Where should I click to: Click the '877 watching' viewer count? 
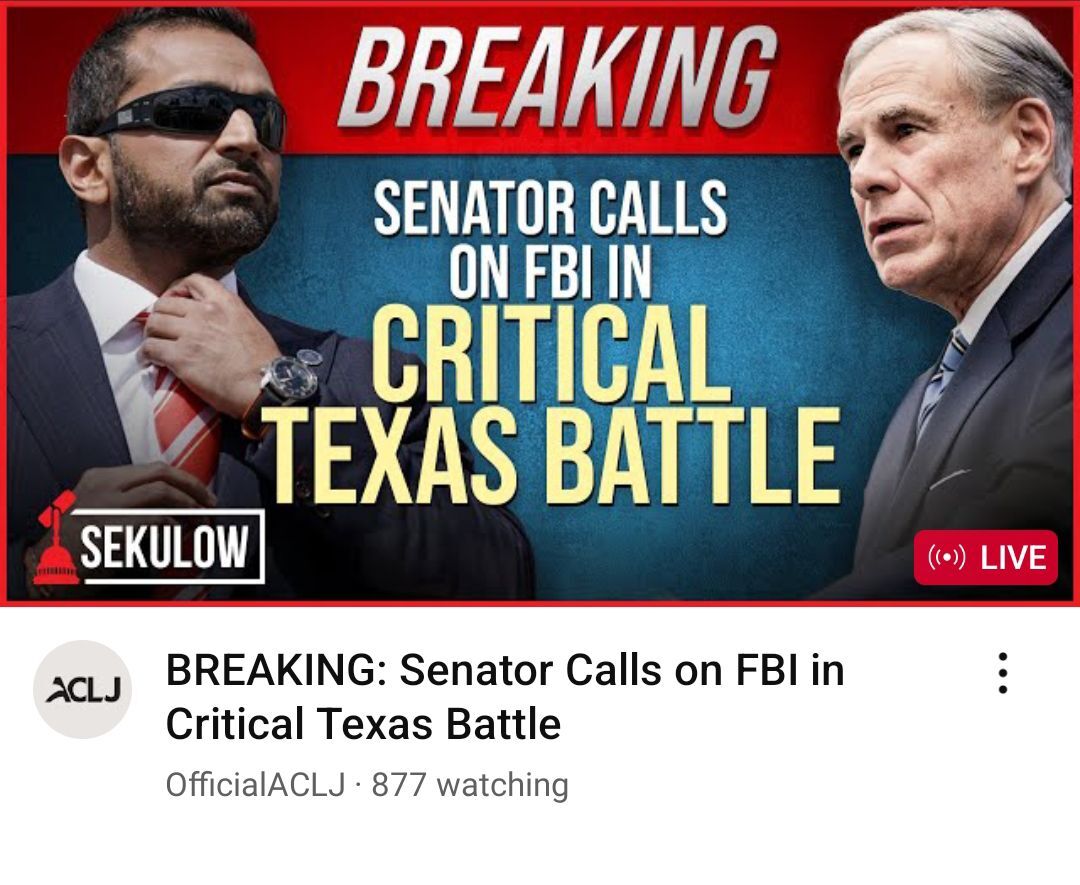[x=470, y=784]
